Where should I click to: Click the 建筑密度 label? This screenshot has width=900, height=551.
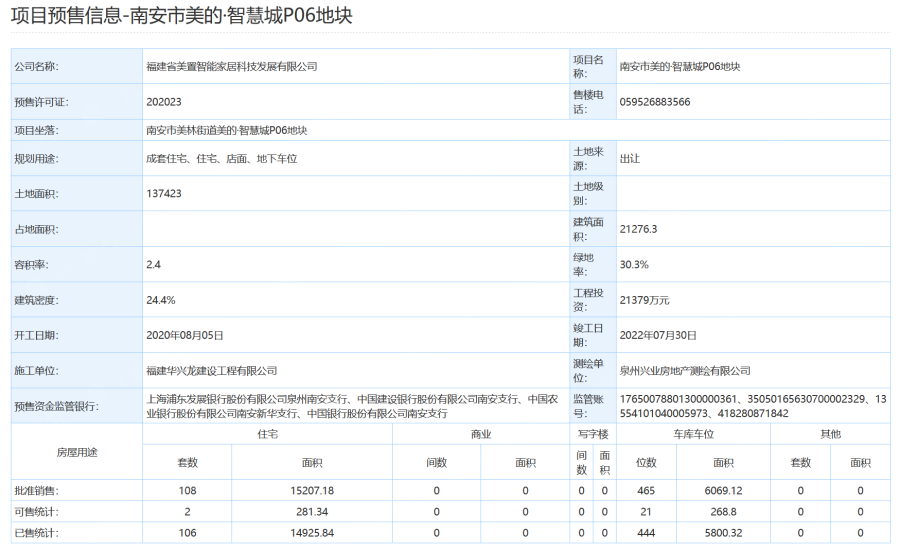pyautogui.click(x=36, y=300)
